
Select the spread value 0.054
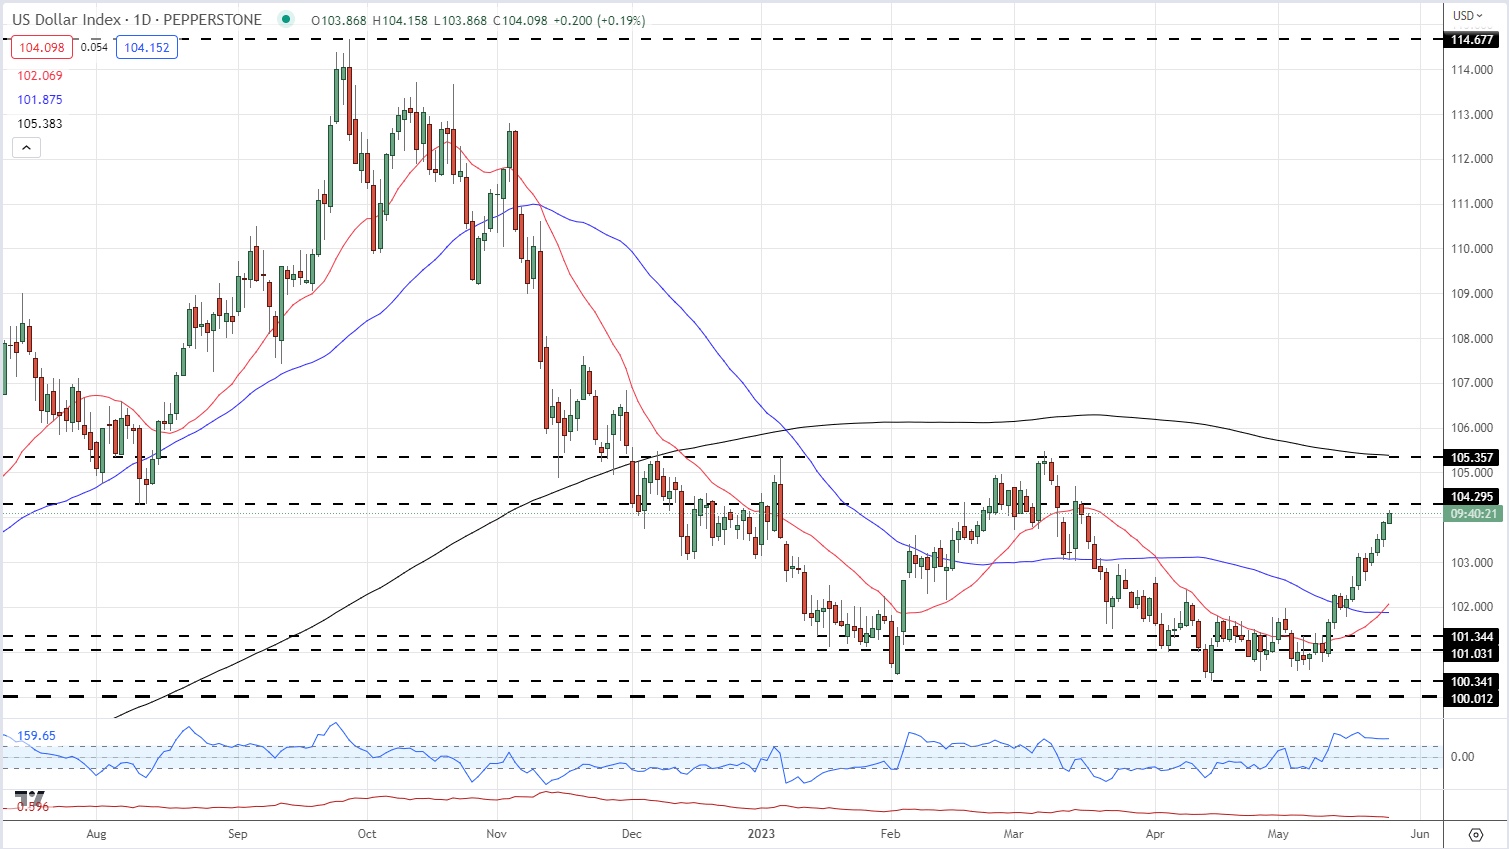pos(94,47)
